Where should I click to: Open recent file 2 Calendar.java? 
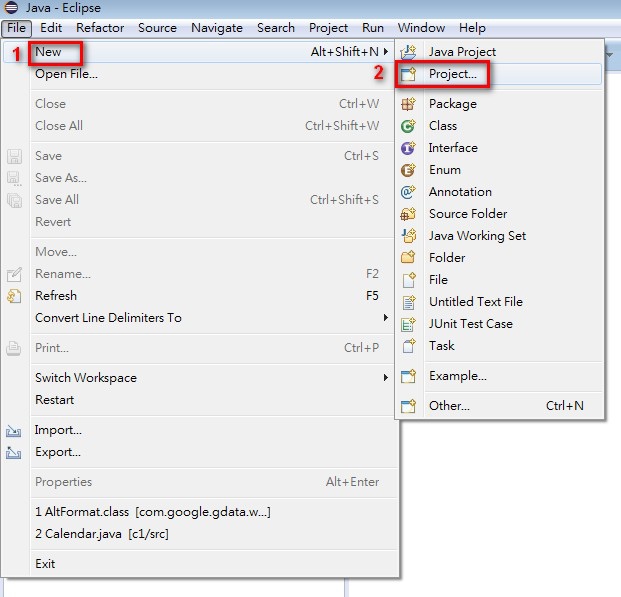(198, 534)
